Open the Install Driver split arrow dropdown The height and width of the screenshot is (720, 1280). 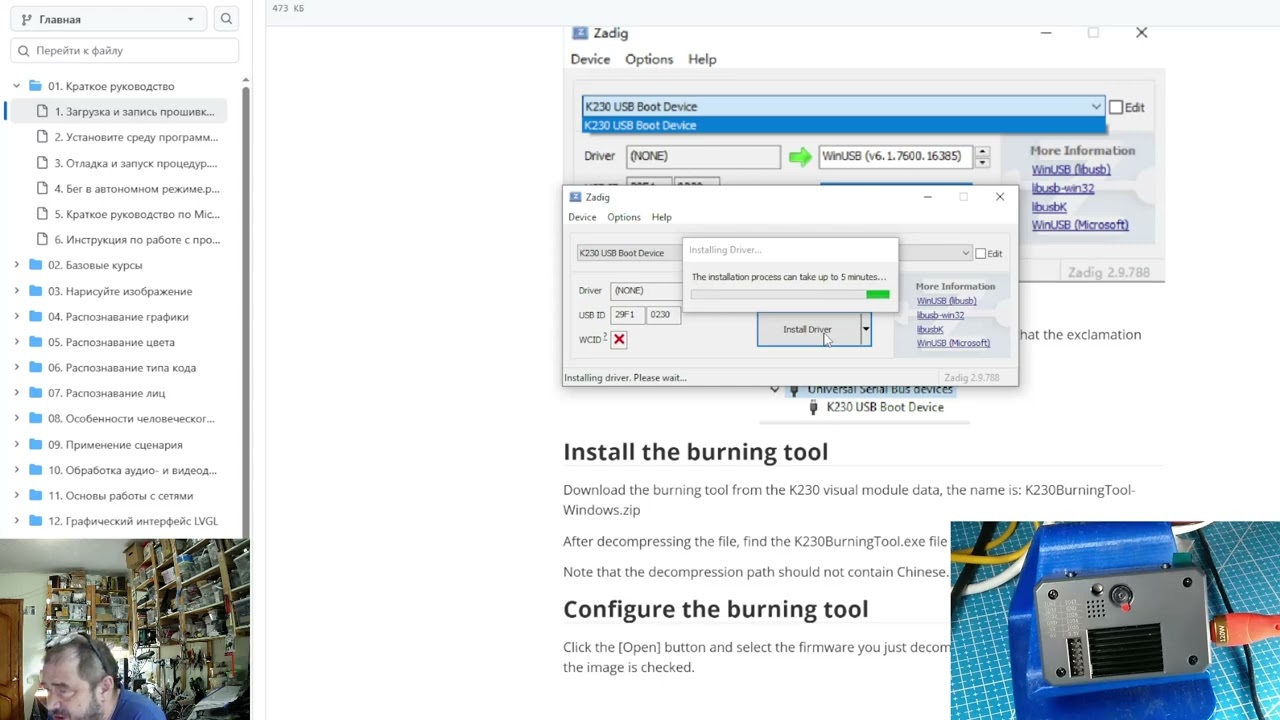pos(866,330)
